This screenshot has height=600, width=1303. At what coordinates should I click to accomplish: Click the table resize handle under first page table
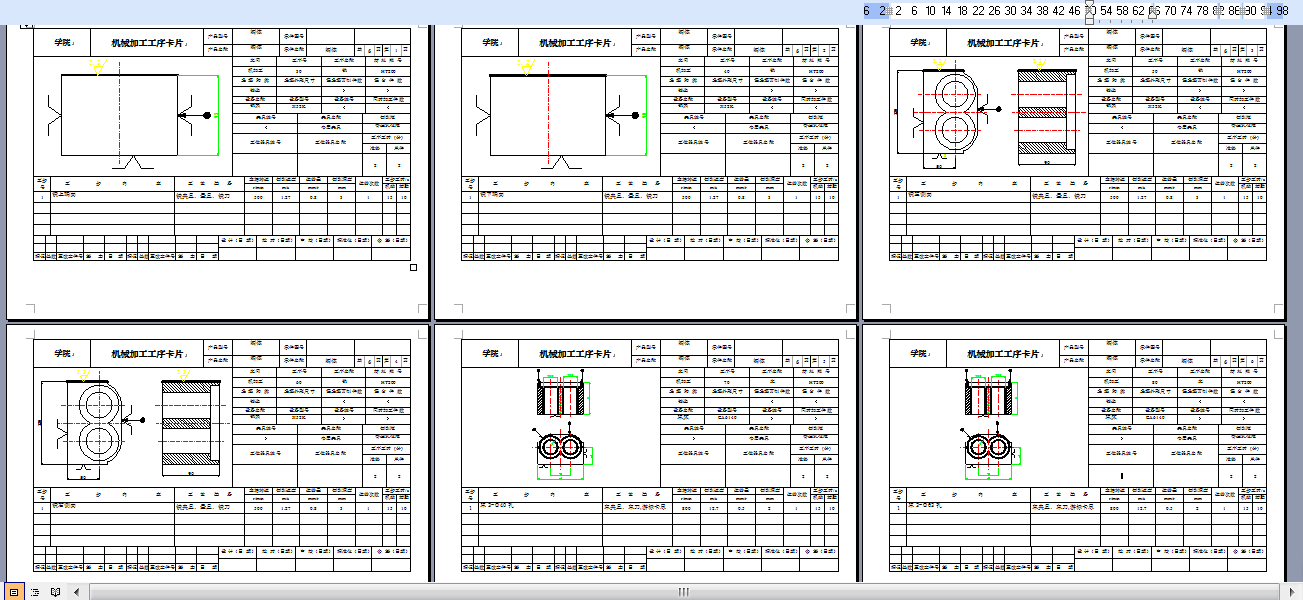[x=414, y=267]
